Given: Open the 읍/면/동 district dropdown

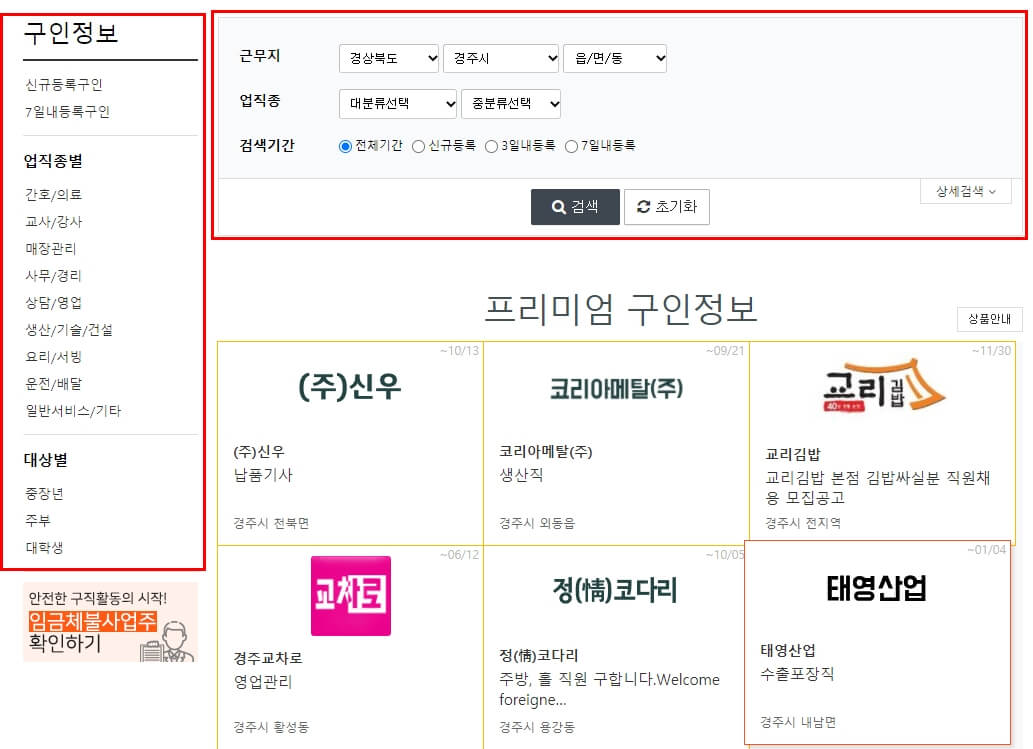Looking at the screenshot, I should point(614,58).
